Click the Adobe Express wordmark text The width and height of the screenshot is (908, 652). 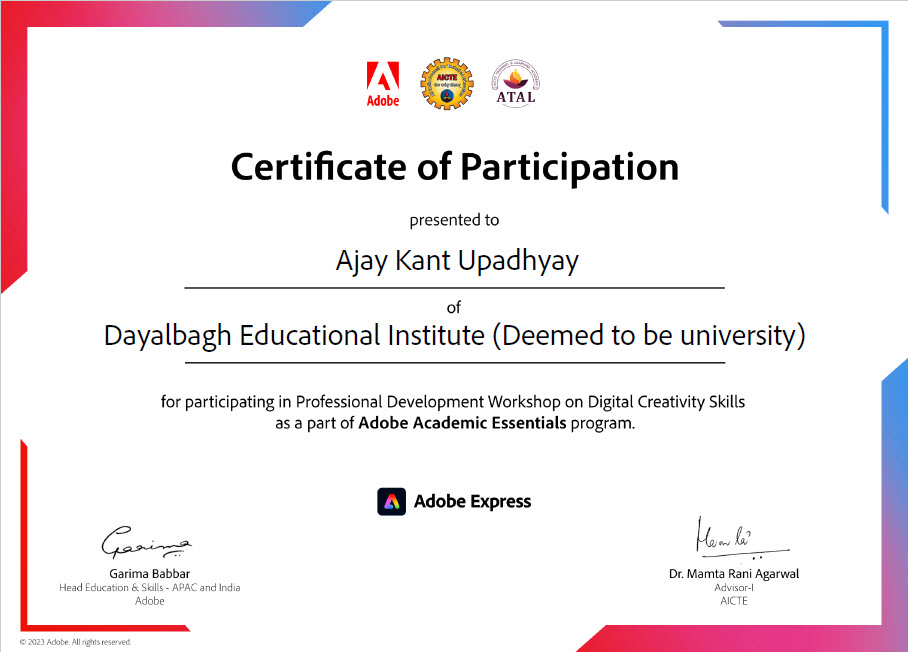(472, 501)
